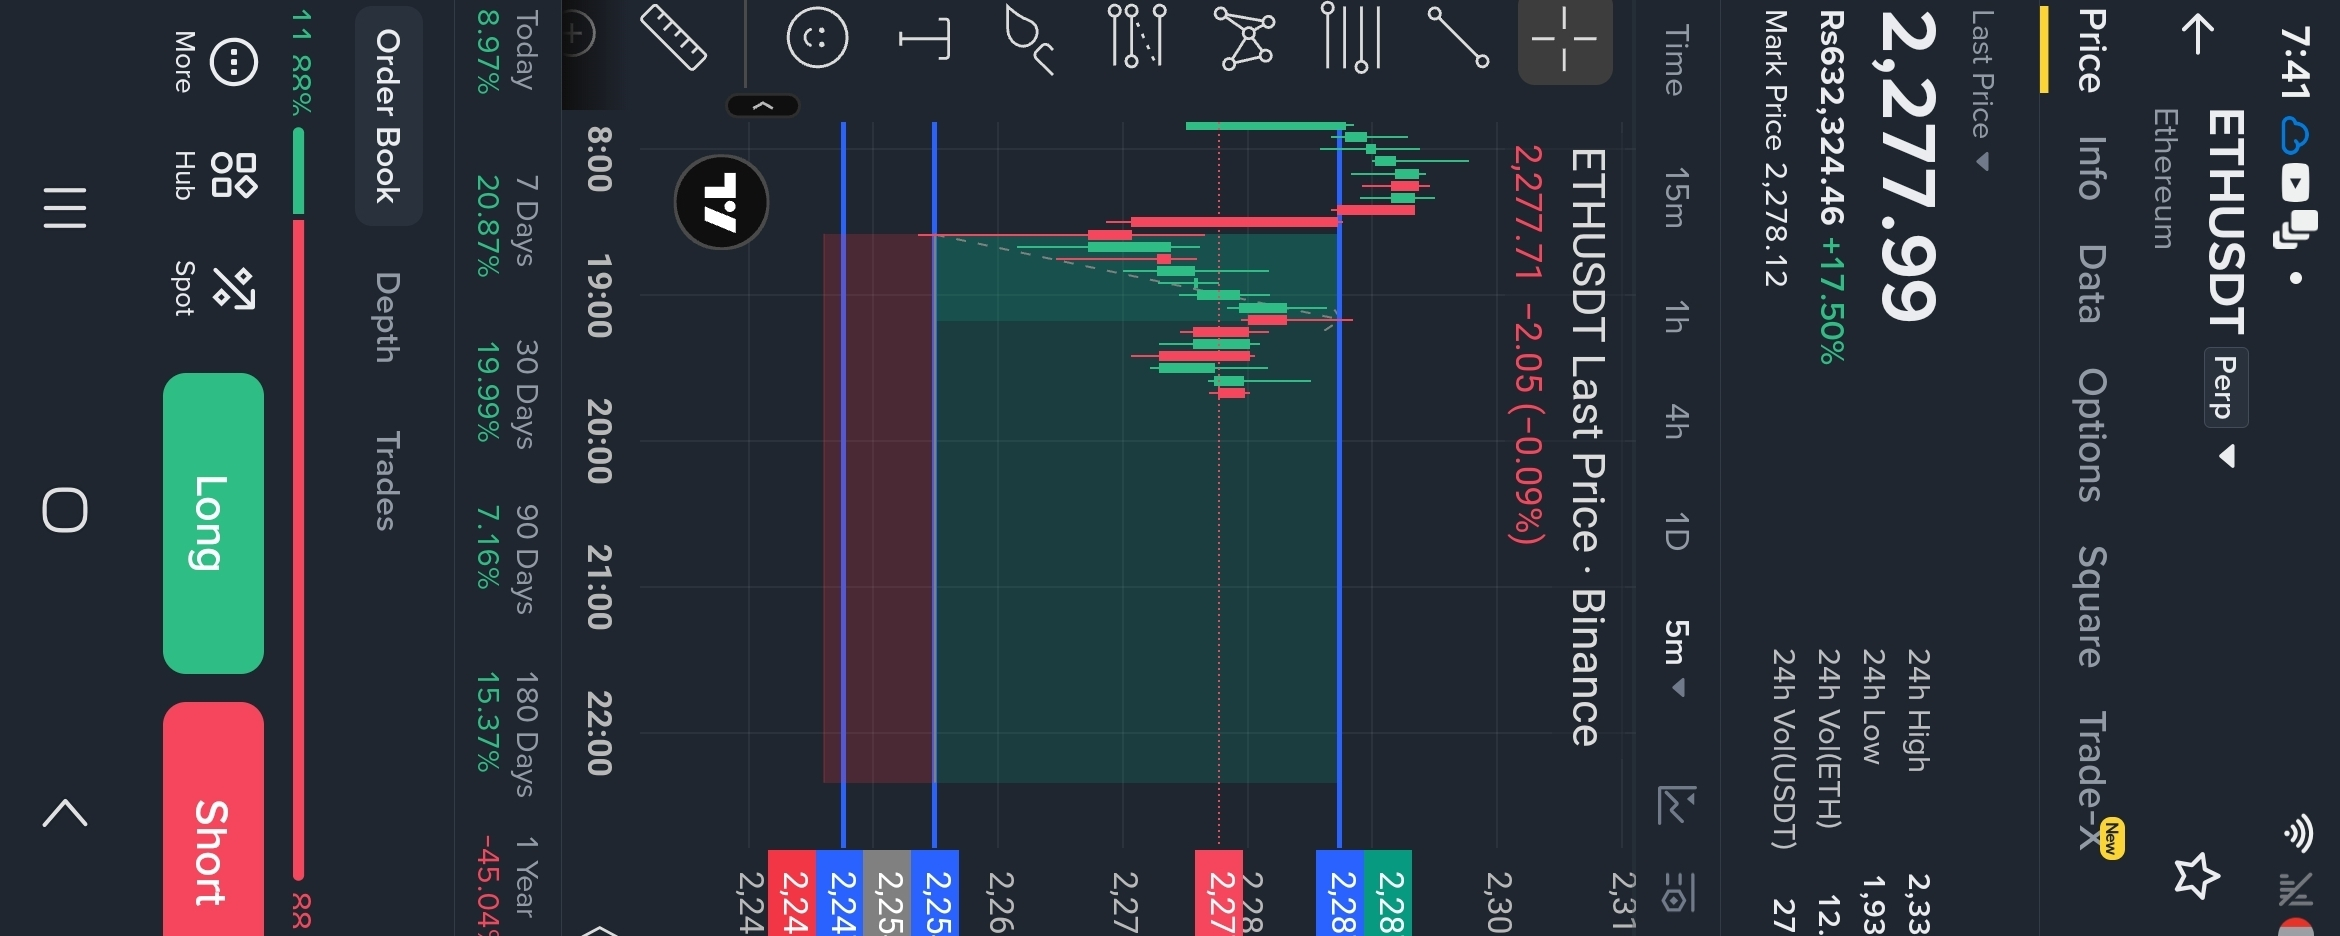Select the Time chart interval

pos(1677,60)
